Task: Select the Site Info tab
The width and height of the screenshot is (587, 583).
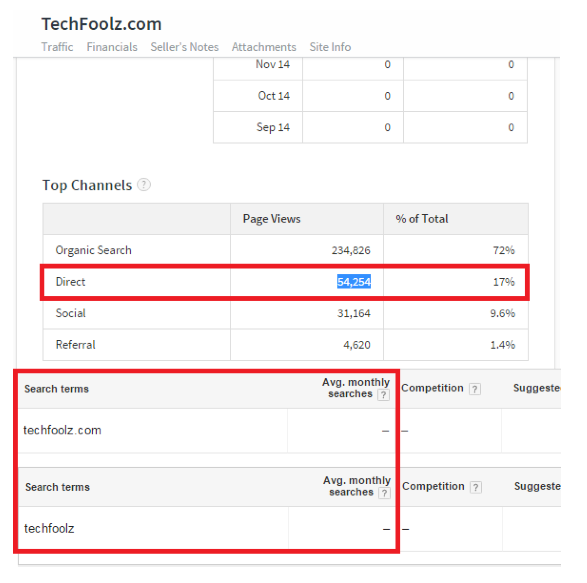Action: (330, 47)
